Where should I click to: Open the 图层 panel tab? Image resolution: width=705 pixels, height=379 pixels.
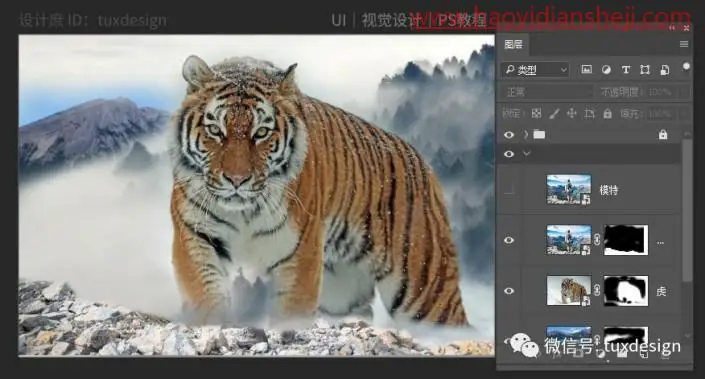pyautogui.click(x=513, y=45)
